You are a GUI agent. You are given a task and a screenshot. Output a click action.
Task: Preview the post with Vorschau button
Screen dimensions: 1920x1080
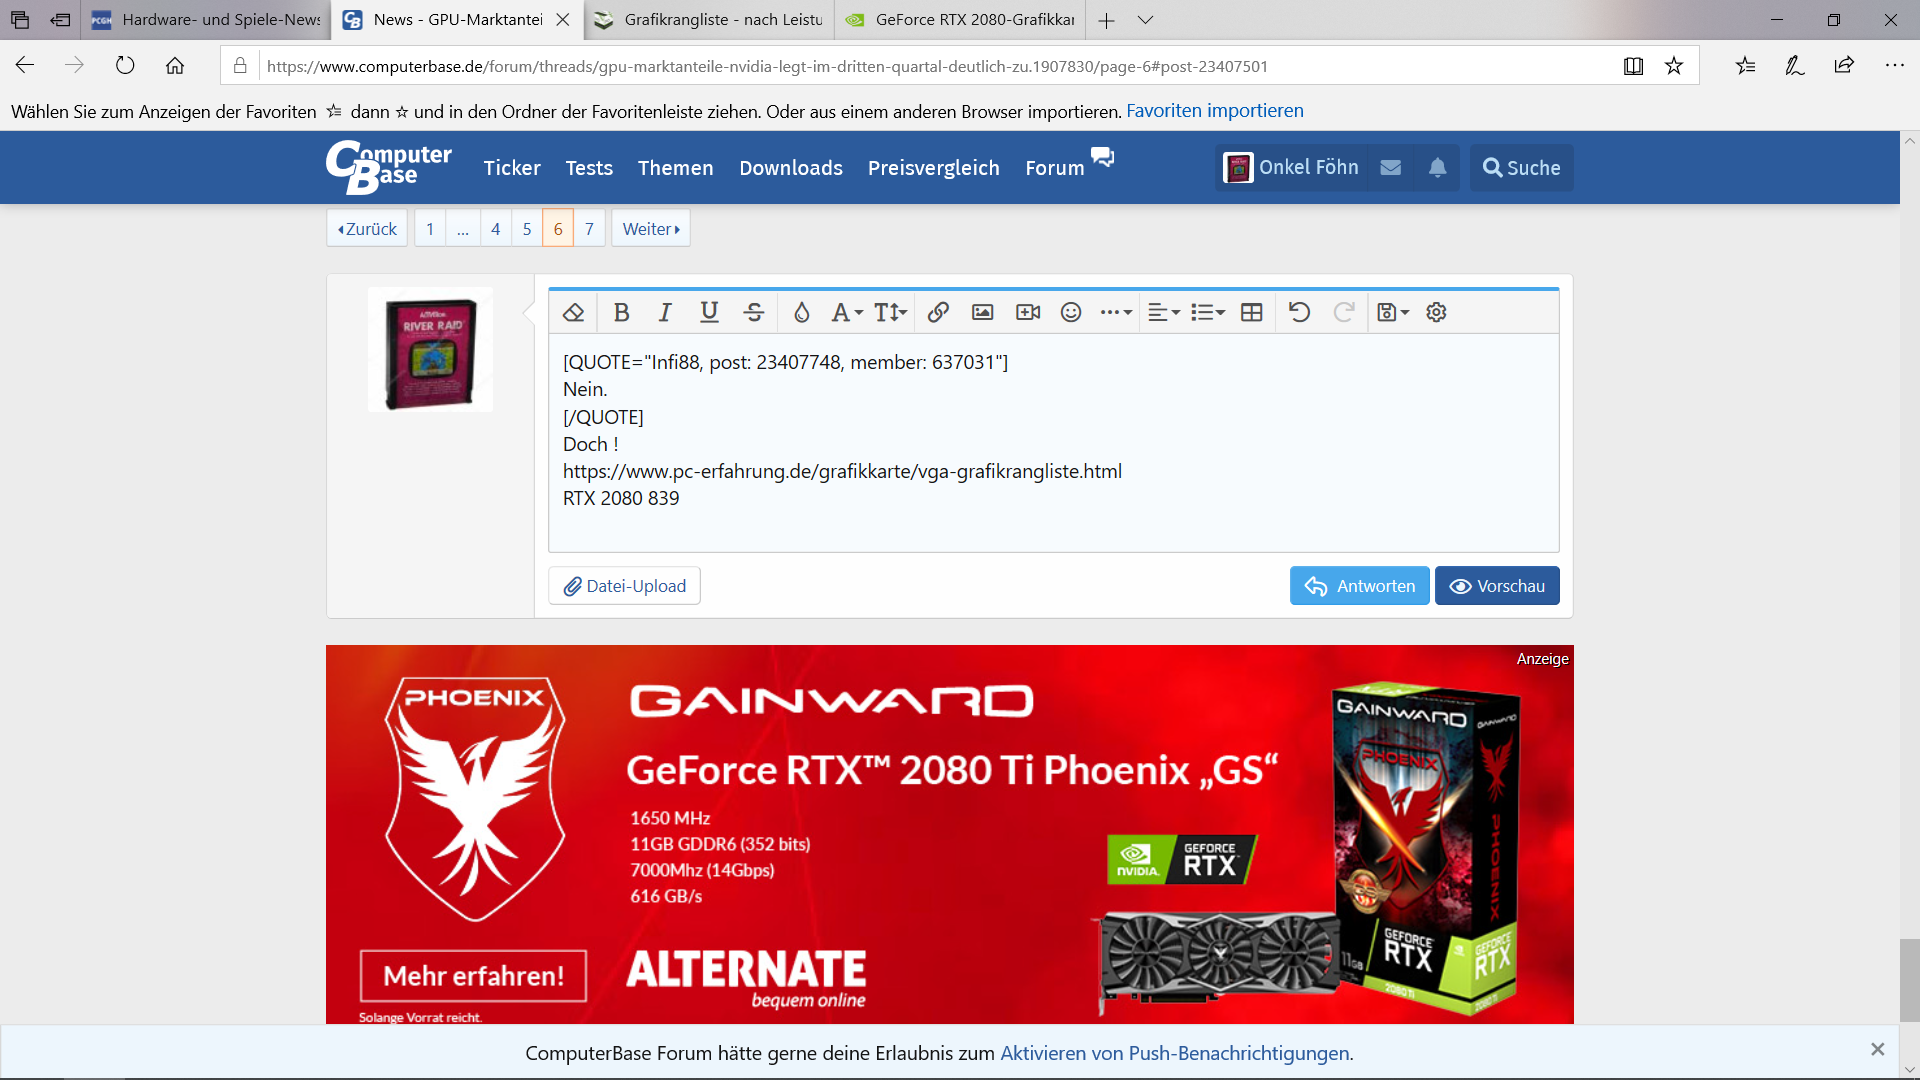pos(1497,586)
